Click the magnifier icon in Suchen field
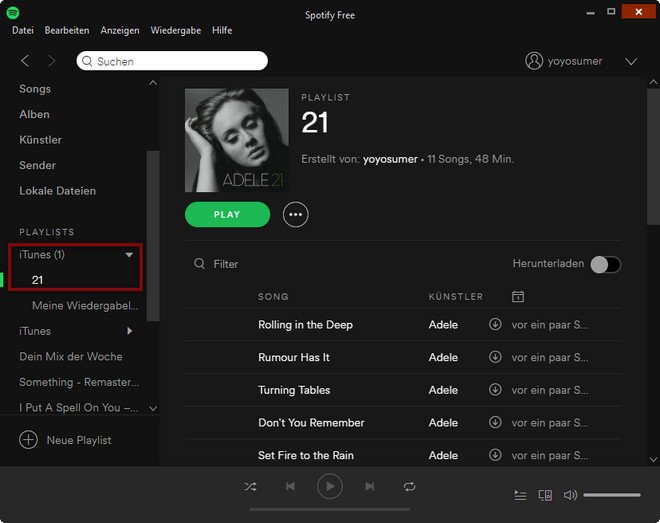 click(x=87, y=61)
